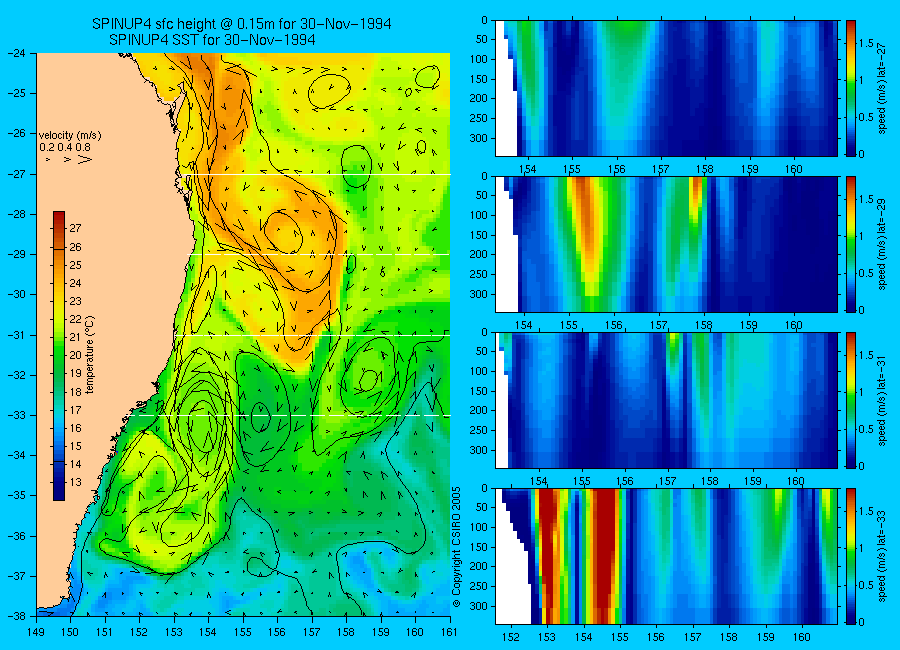Open the lat=-33 speed section panel
The height and width of the screenshot is (650, 900).
click(666, 556)
